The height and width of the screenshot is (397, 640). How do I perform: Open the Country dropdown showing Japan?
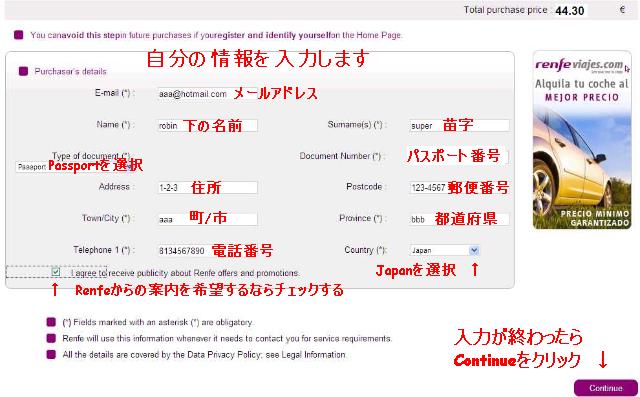pos(444,250)
